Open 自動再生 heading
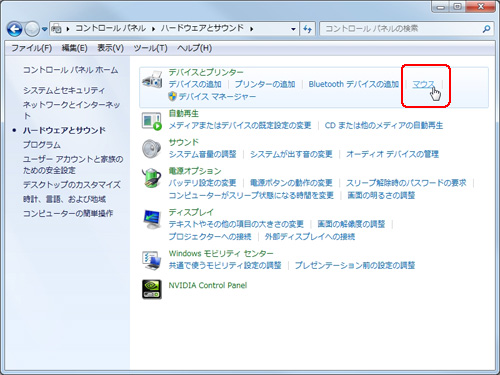The width and height of the screenshot is (500, 375). coord(184,114)
